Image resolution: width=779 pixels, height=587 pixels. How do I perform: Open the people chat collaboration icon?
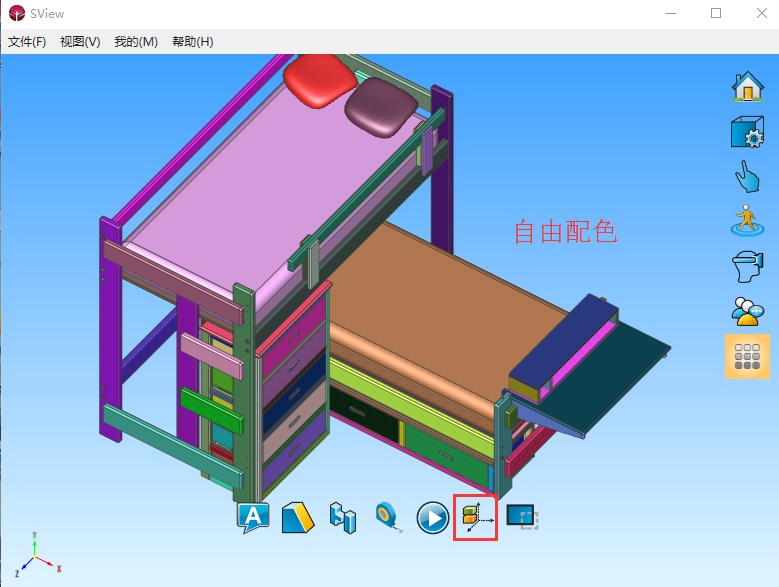point(747,311)
